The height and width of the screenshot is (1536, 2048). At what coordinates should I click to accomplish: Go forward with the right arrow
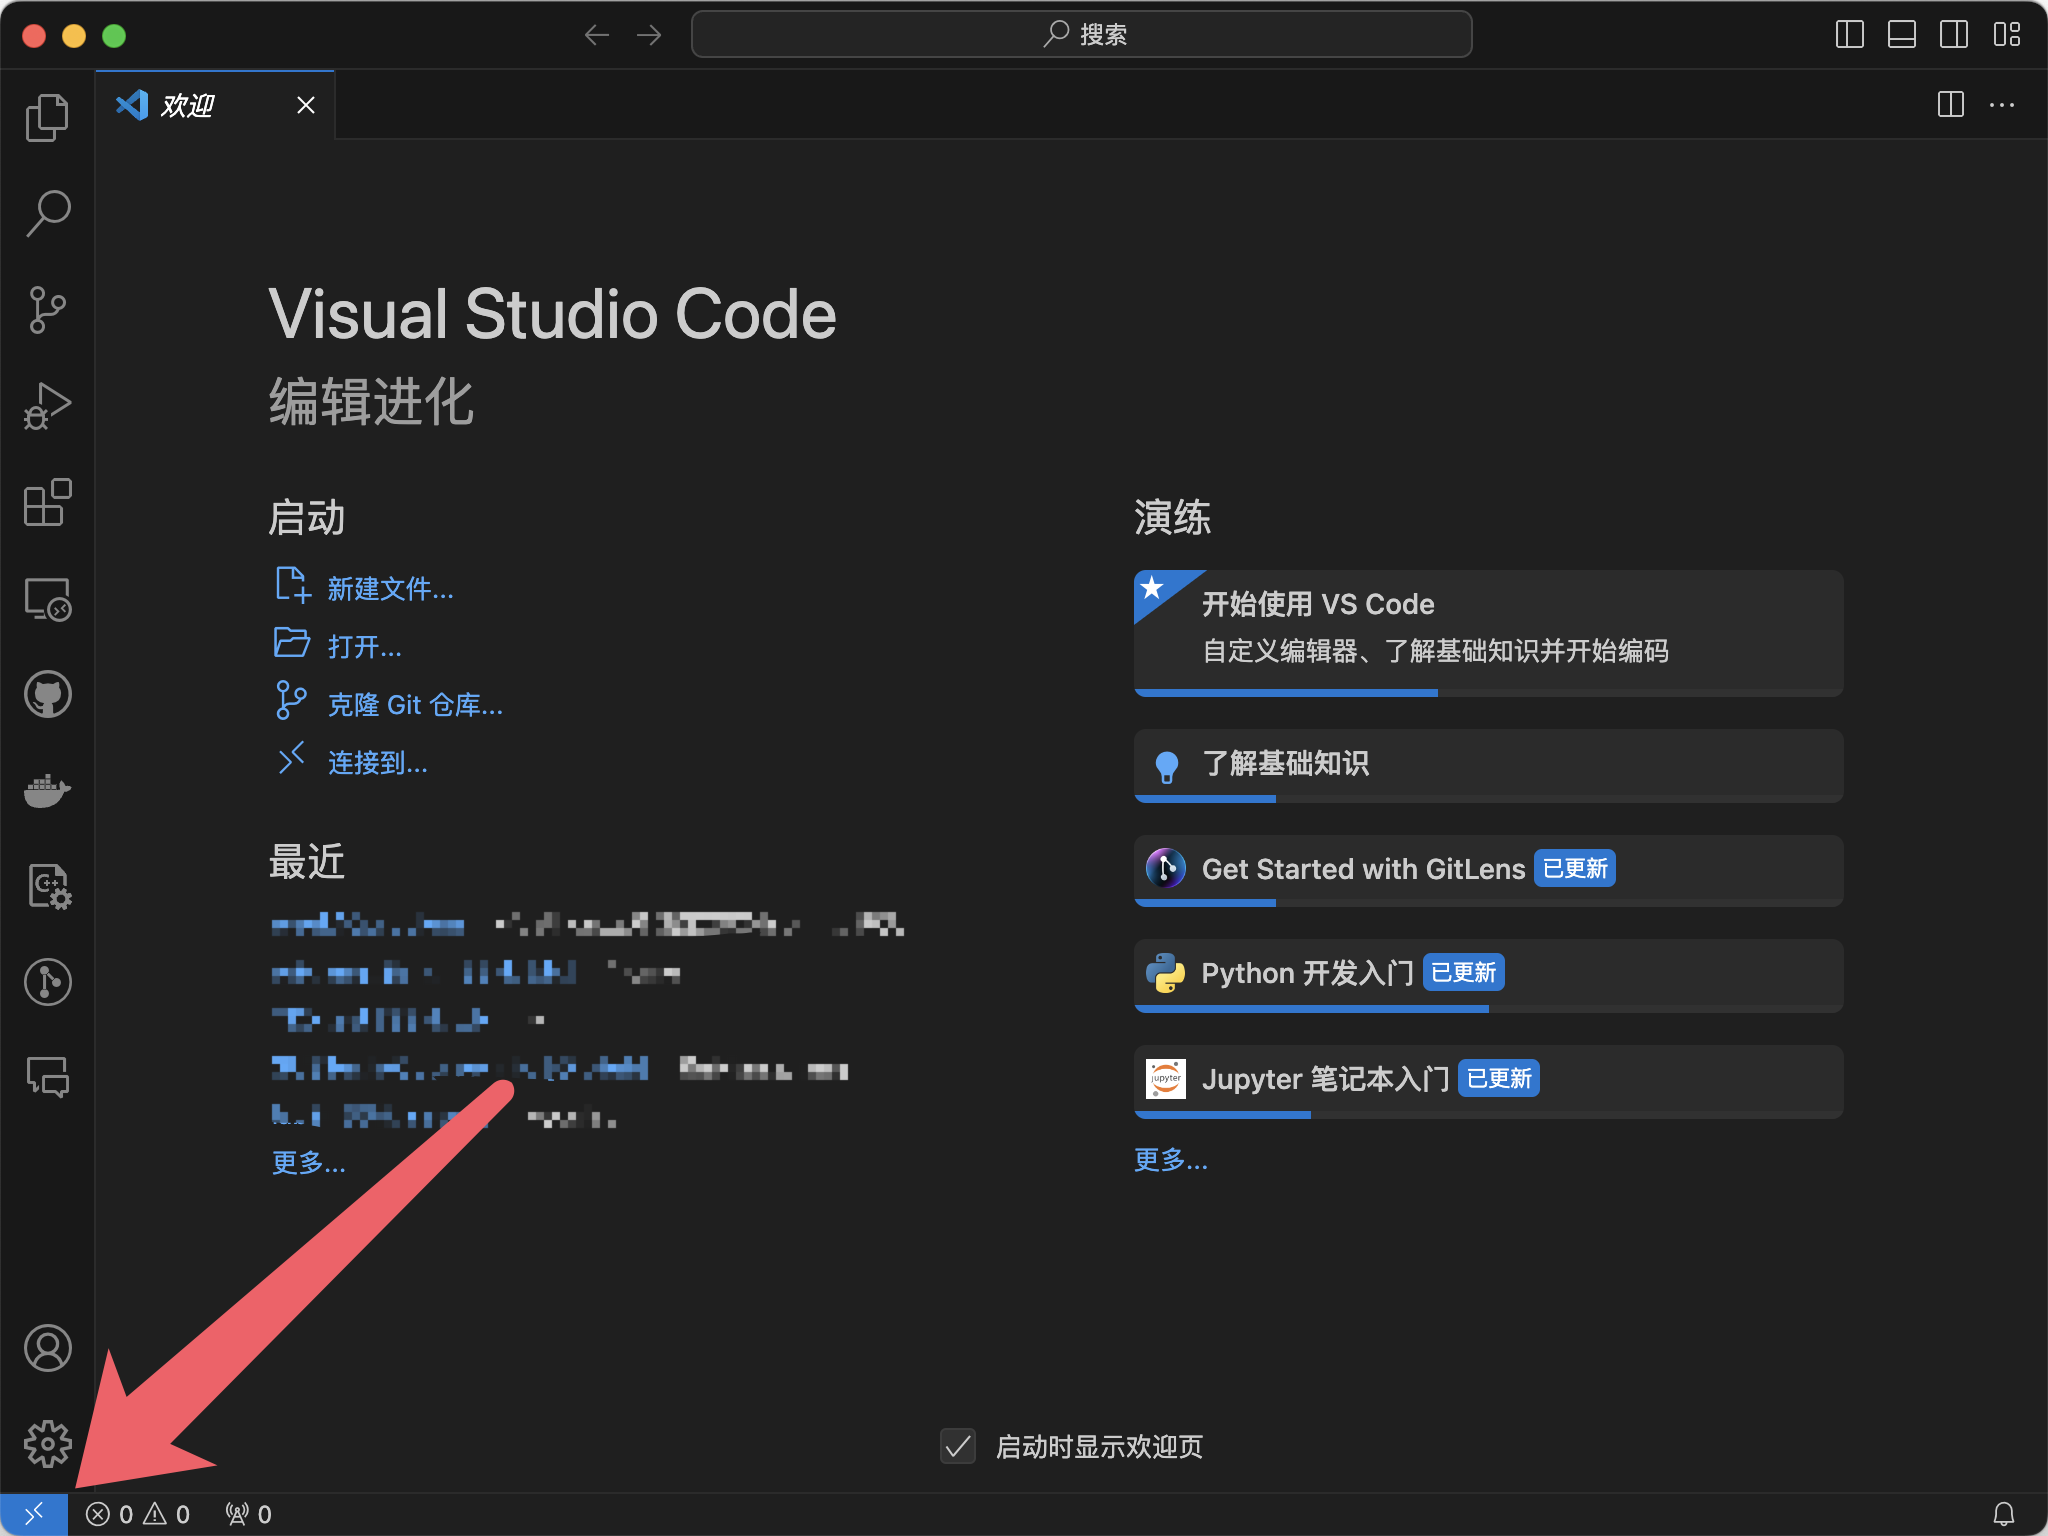(649, 35)
